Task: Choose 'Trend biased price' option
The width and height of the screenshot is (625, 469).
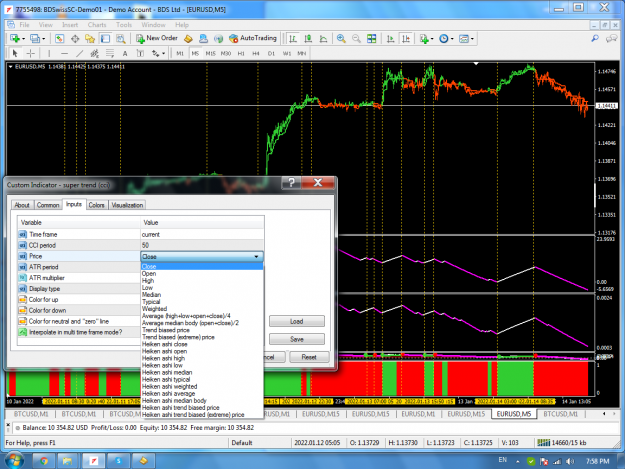Action: [166, 330]
